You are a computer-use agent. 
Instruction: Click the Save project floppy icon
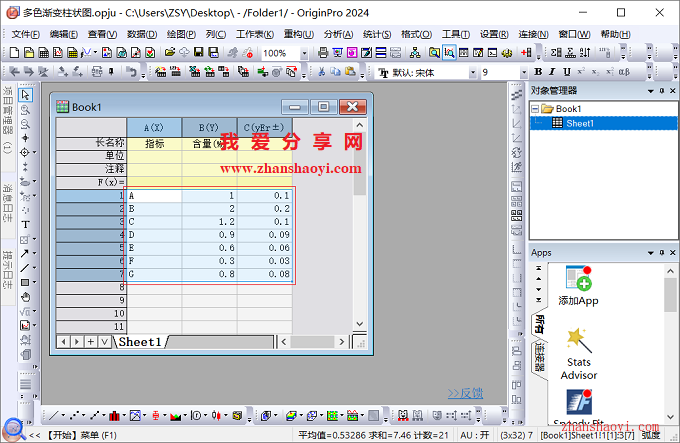tap(199, 52)
